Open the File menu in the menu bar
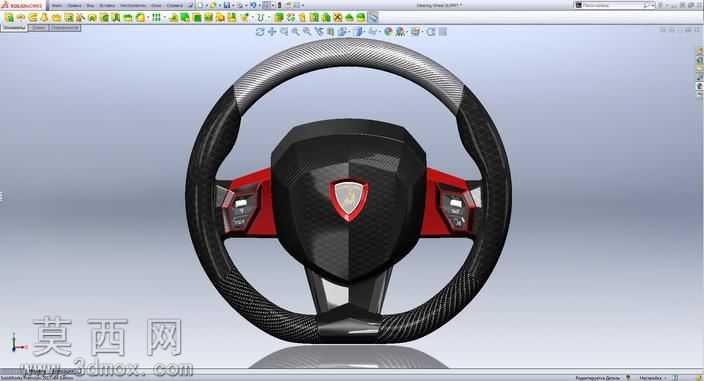The width and height of the screenshot is (704, 381). tap(57, 5)
